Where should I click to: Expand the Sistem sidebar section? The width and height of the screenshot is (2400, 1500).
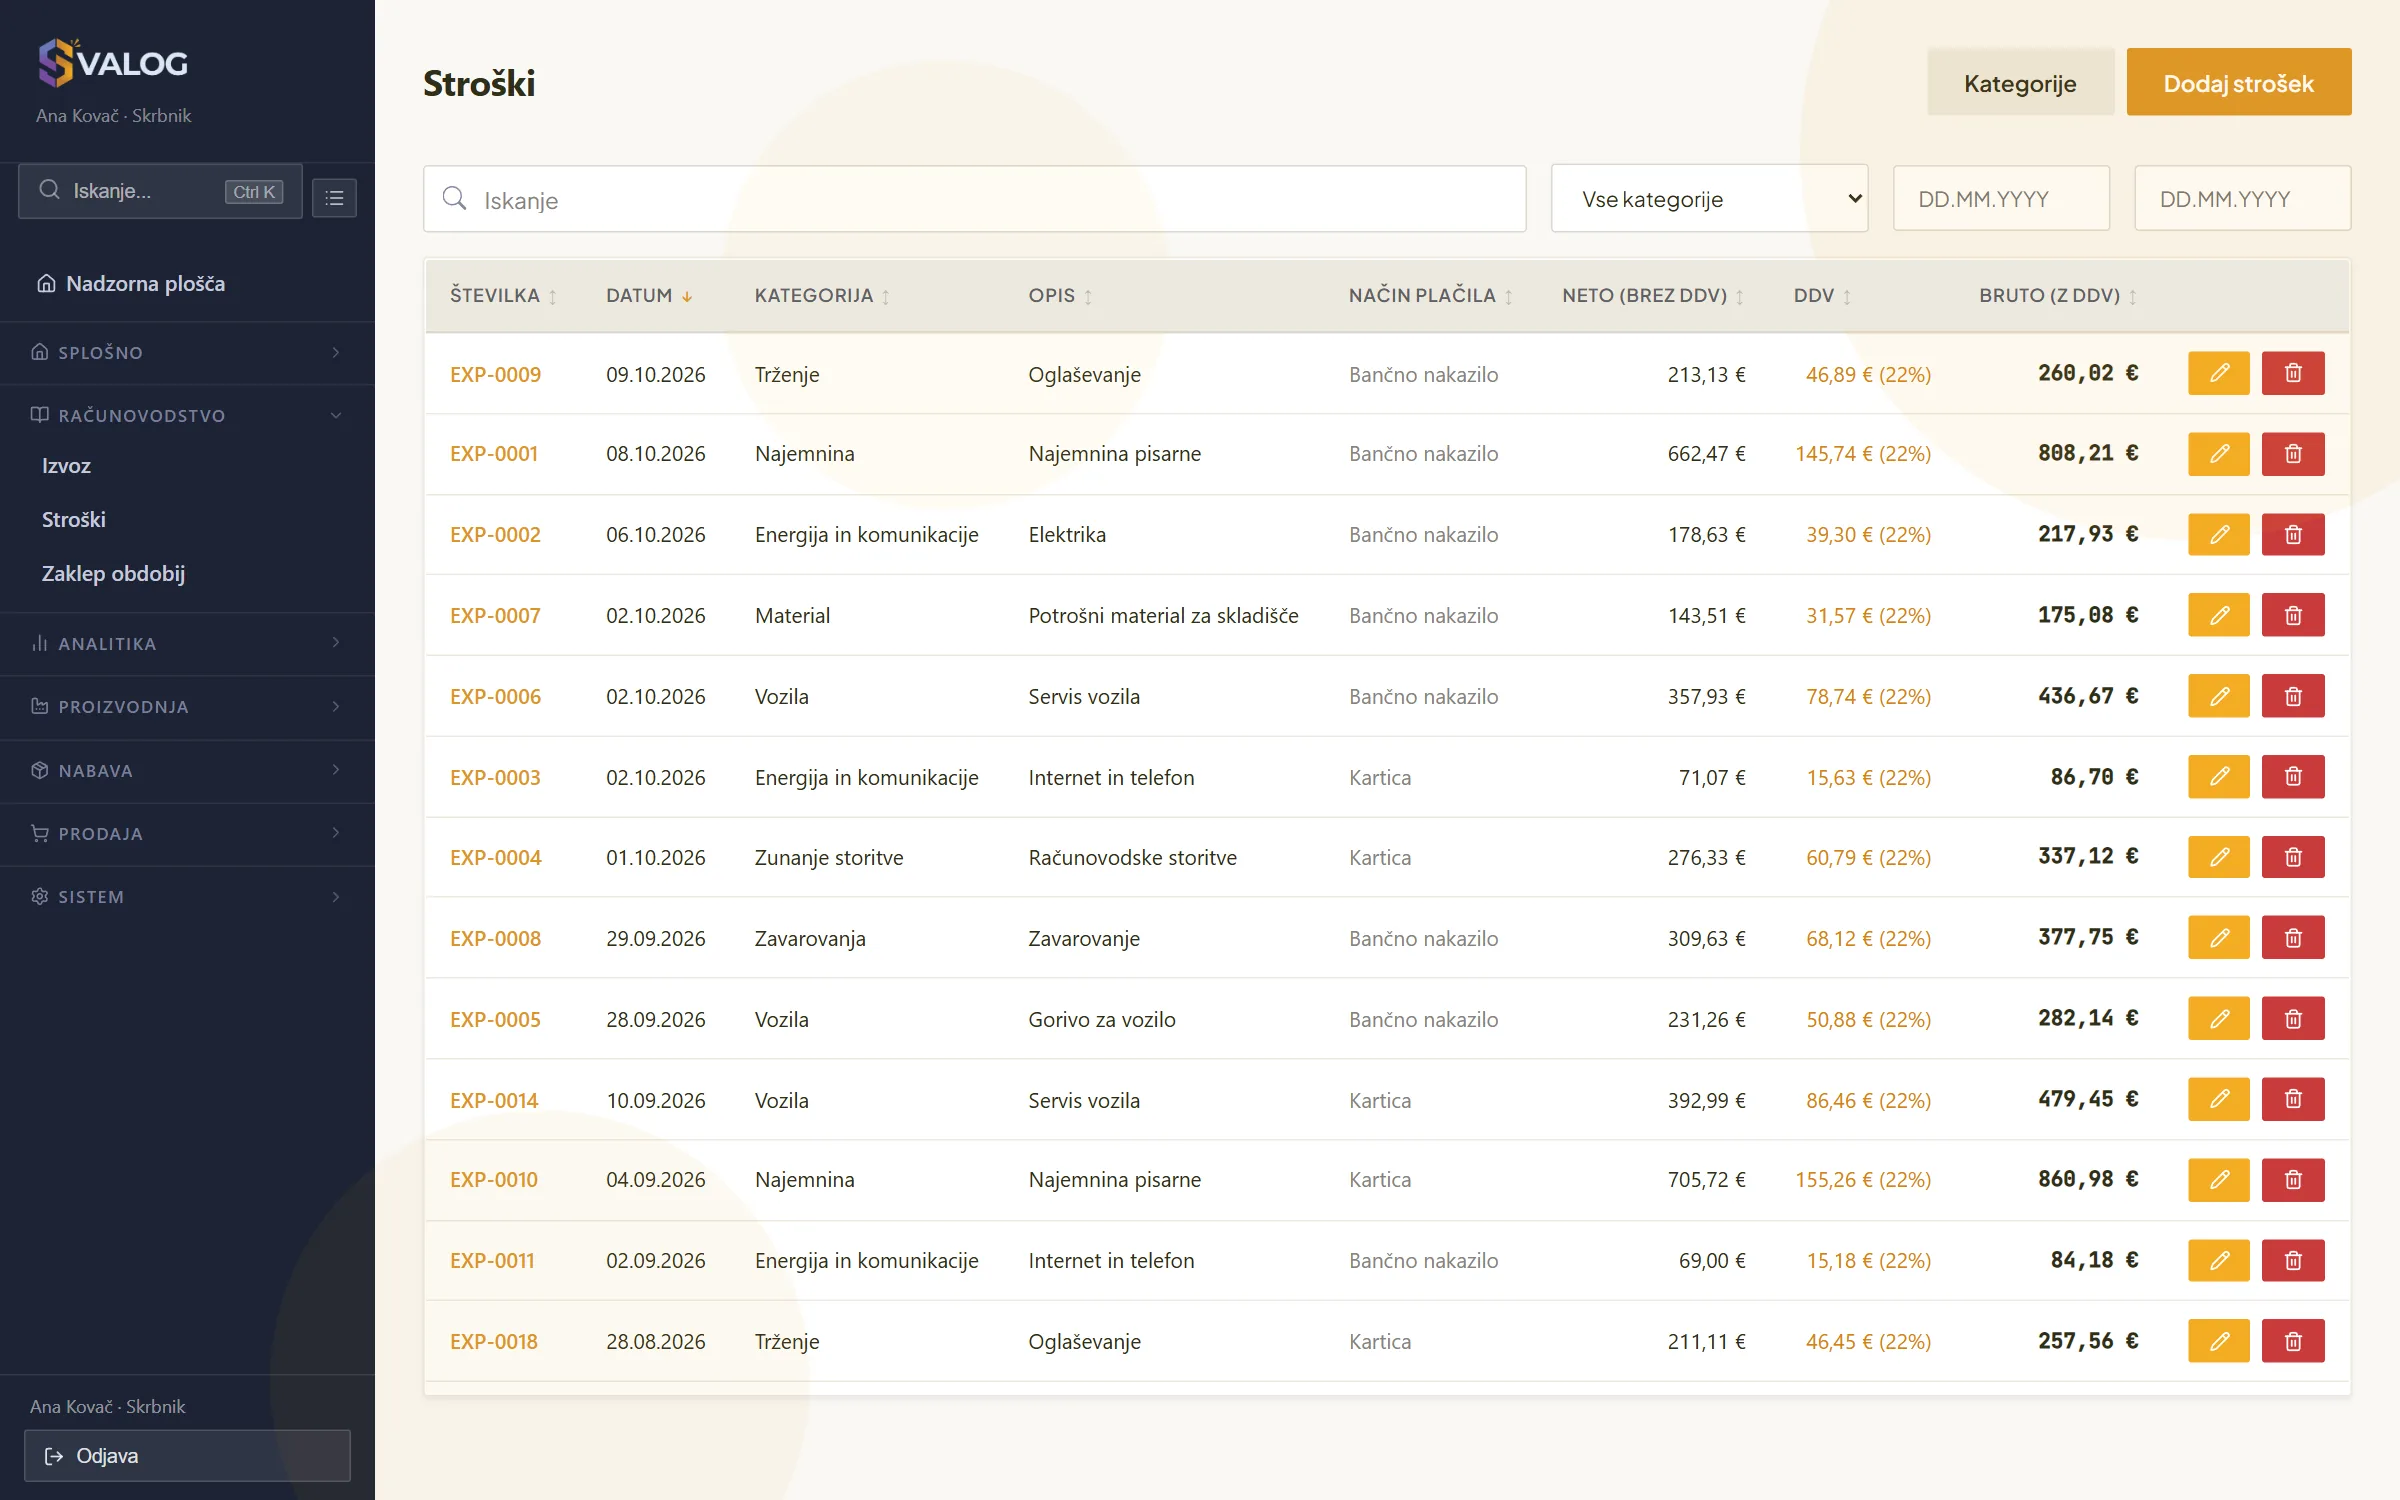tap(187, 896)
